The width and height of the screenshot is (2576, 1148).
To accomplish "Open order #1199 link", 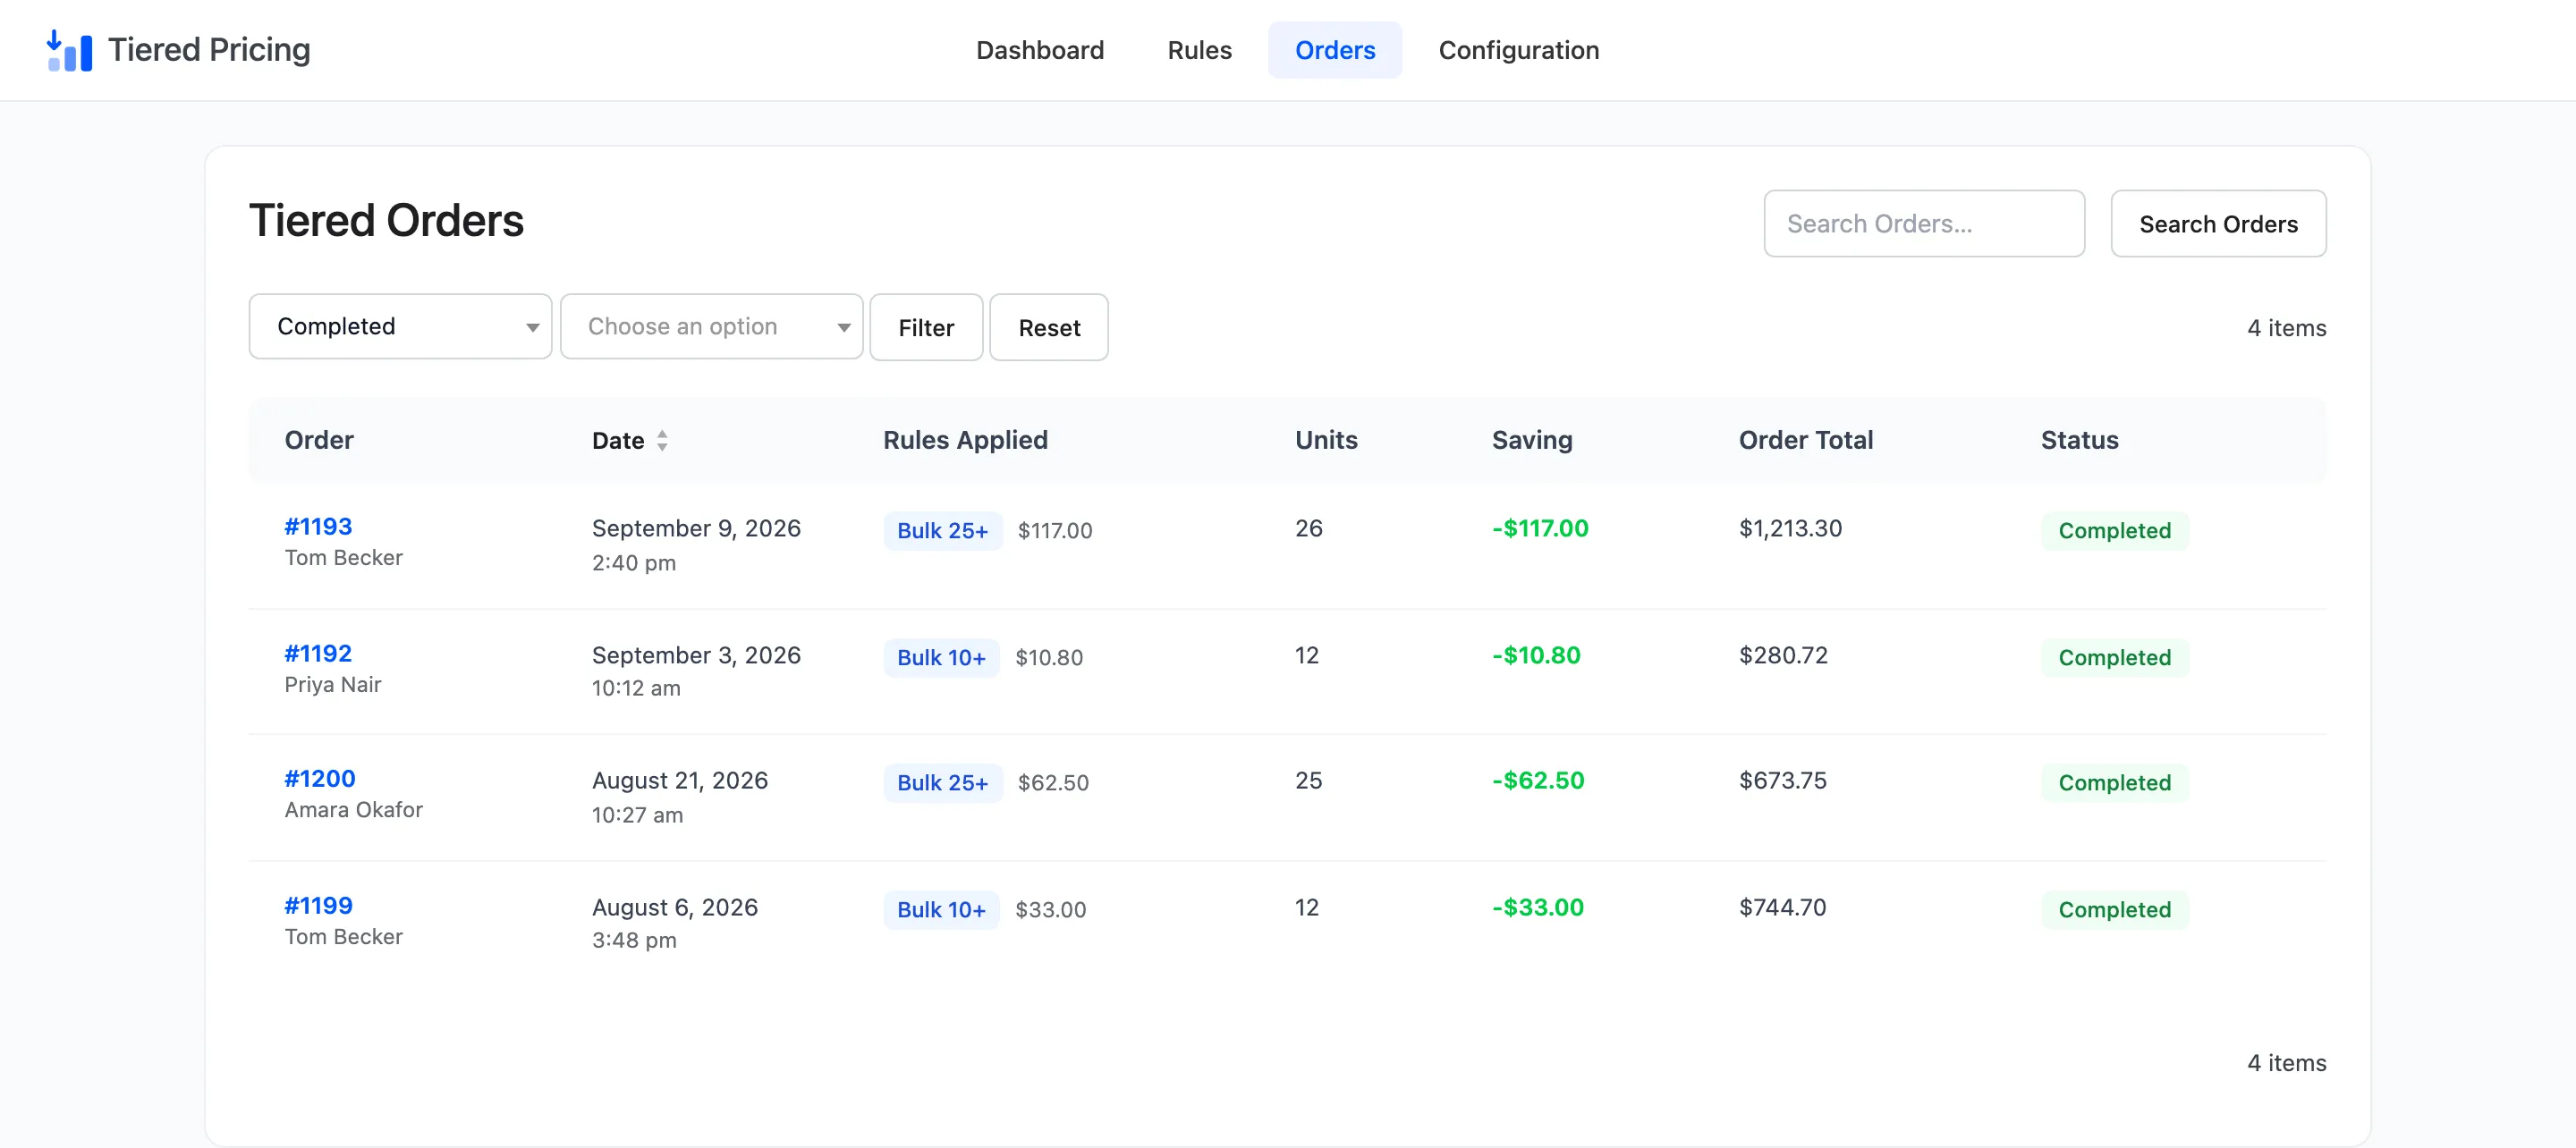I will coord(318,905).
